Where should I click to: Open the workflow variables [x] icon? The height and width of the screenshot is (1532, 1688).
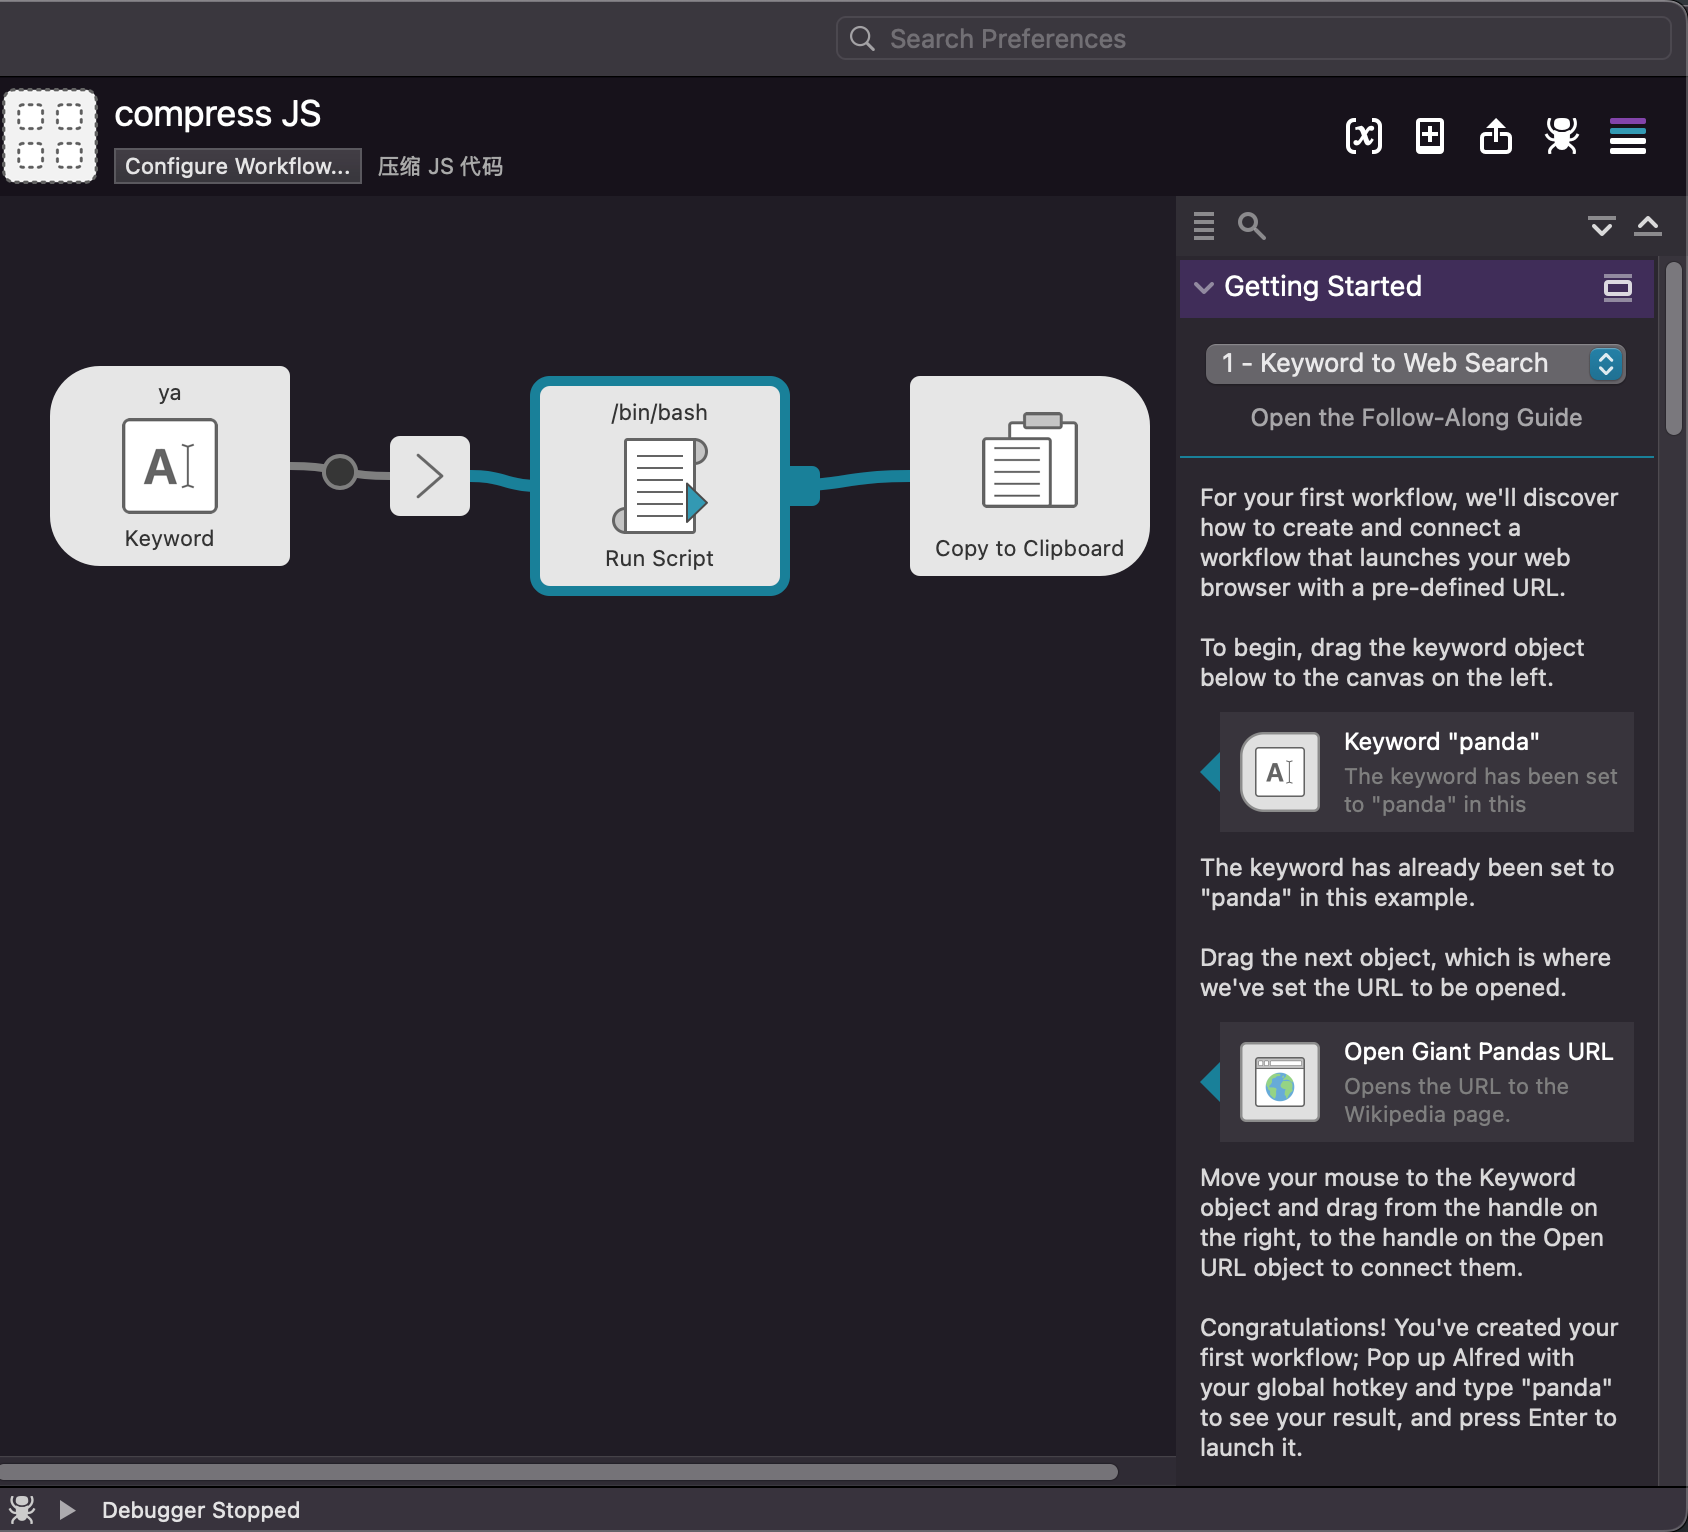click(x=1363, y=136)
